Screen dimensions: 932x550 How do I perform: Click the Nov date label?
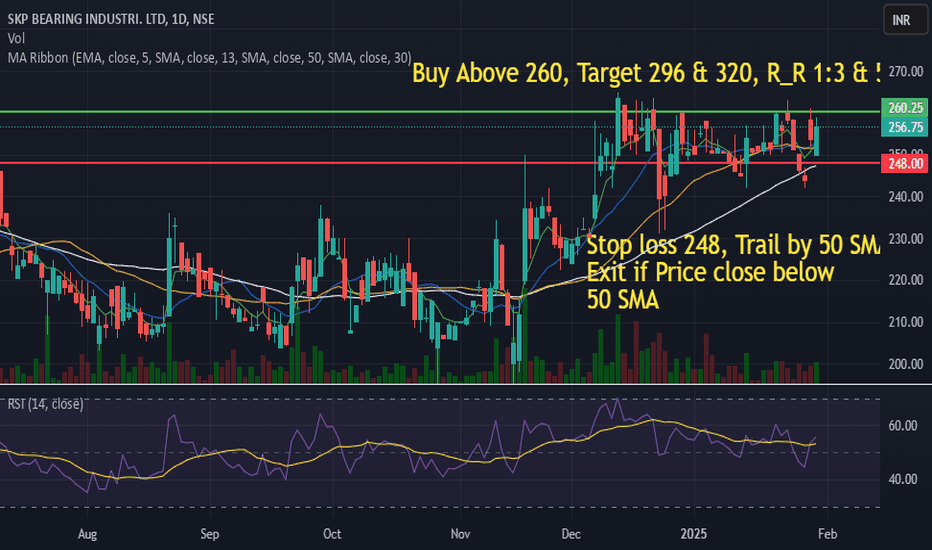pyautogui.click(x=460, y=534)
